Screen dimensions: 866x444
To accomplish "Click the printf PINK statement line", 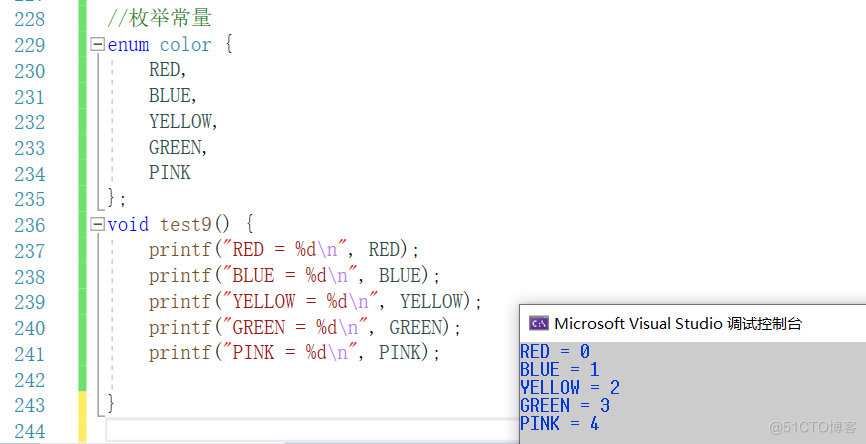I will 294,353.
